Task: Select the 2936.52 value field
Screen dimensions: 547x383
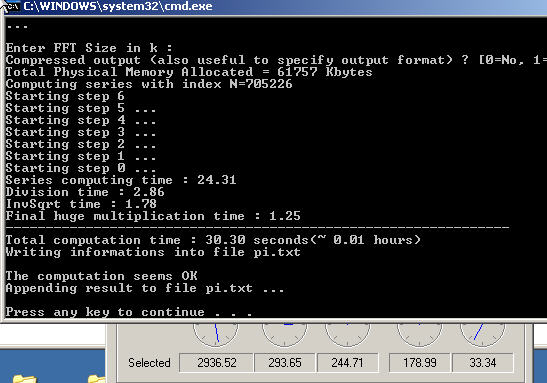Action: [x=216, y=363]
